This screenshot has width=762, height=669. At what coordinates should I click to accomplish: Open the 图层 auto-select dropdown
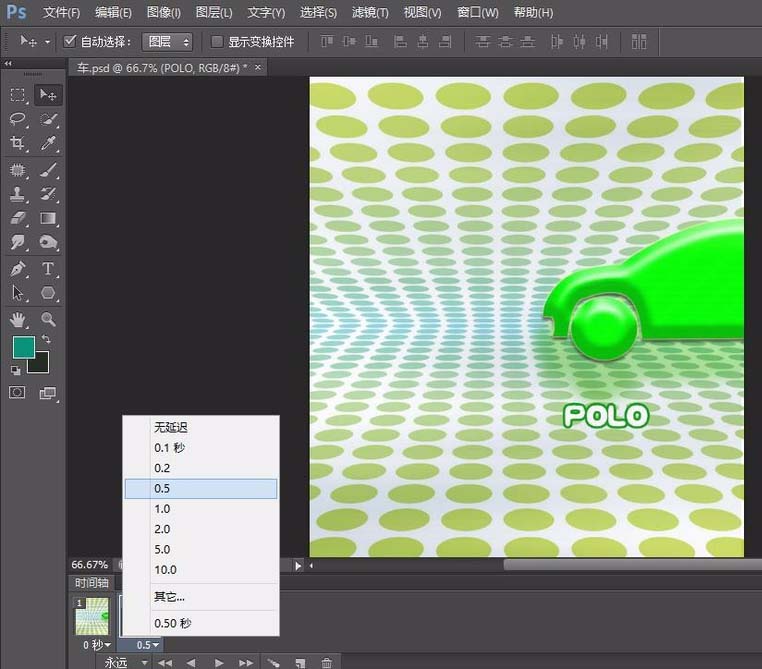167,42
